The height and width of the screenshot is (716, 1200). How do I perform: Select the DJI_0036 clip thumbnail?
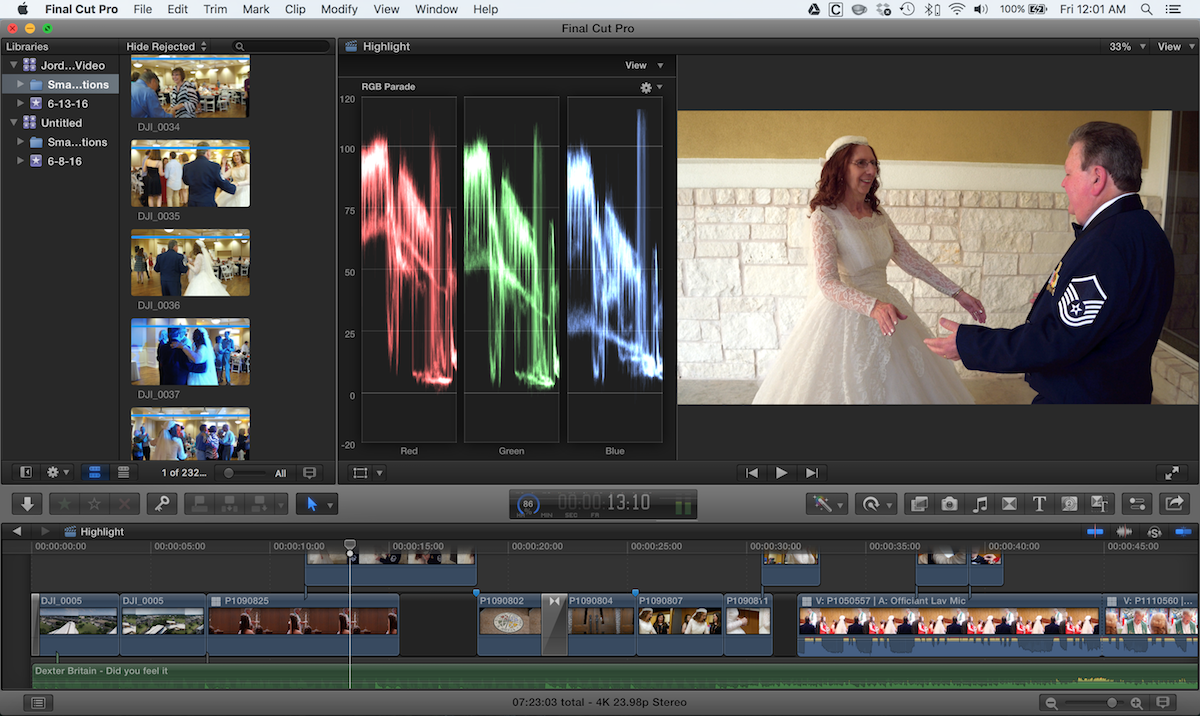pyautogui.click(x=190, y=264)
